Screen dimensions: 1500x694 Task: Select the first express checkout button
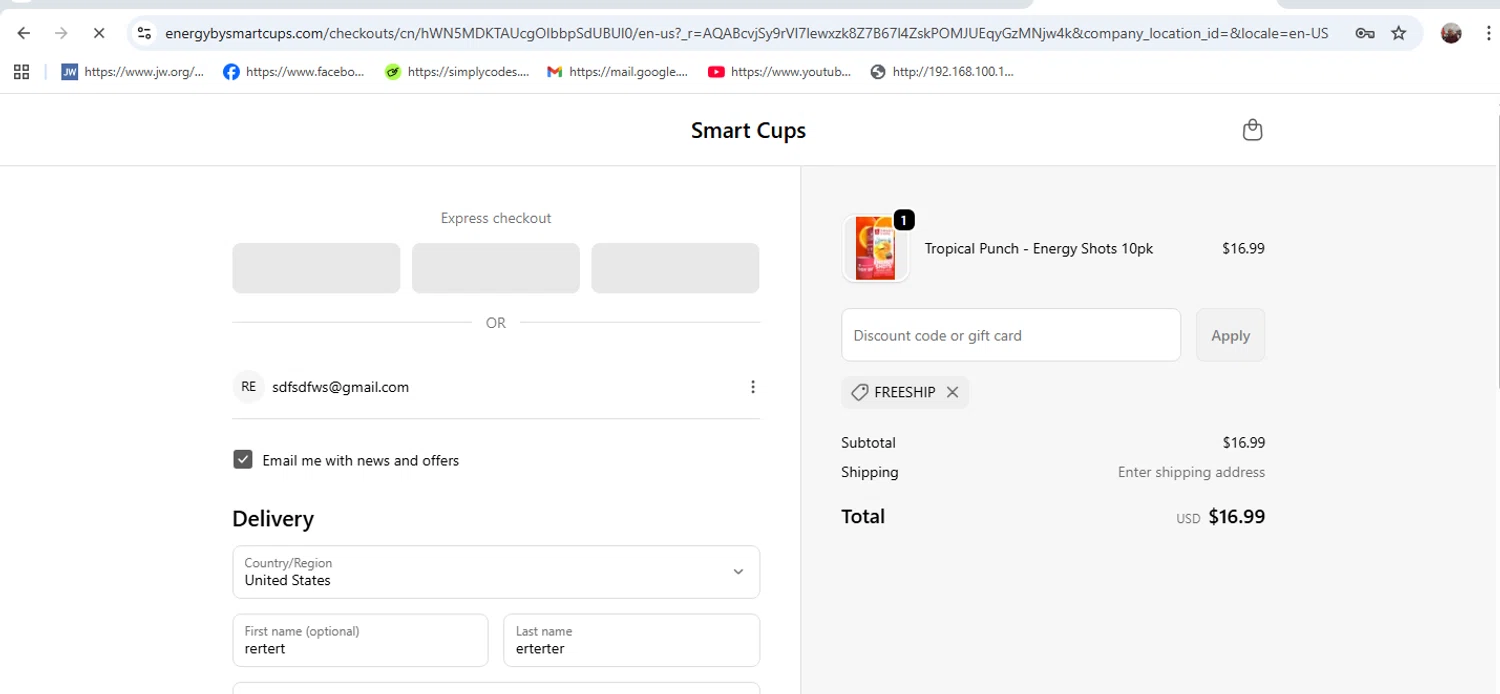(x=316, y=268)
